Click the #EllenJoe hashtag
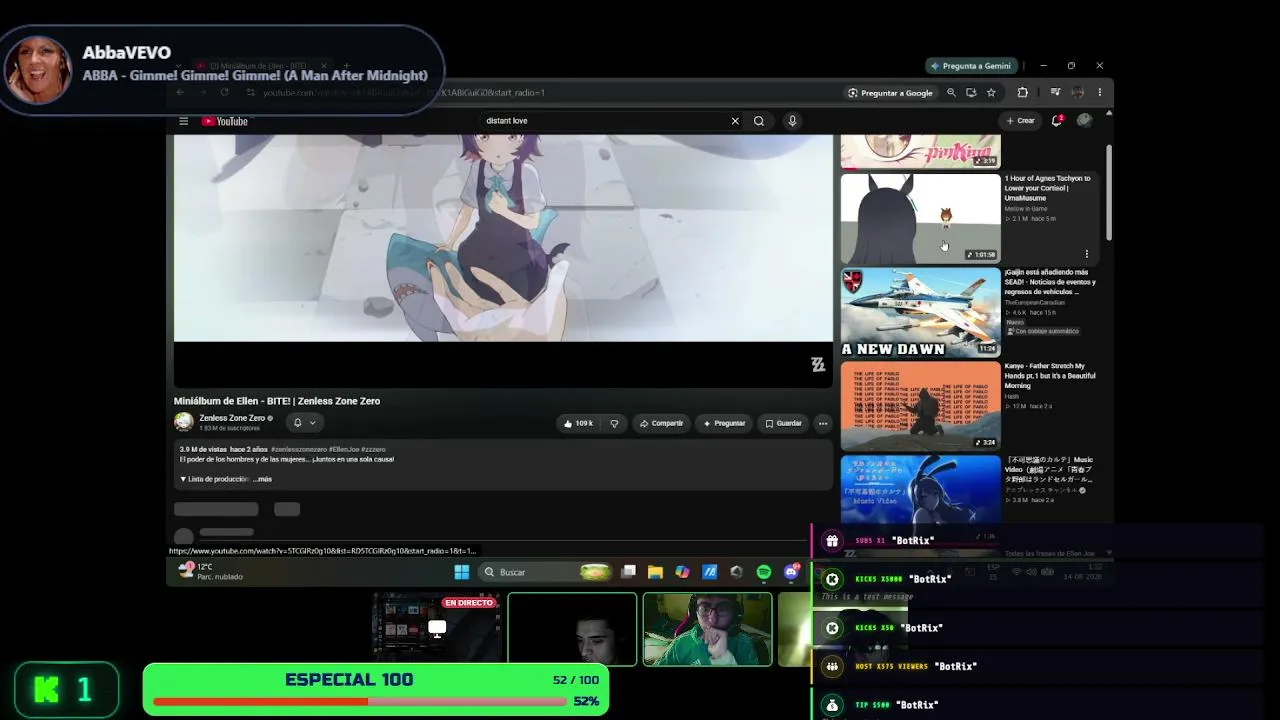This screenshot has height=720, width=1280. click(x=343, y=449)
